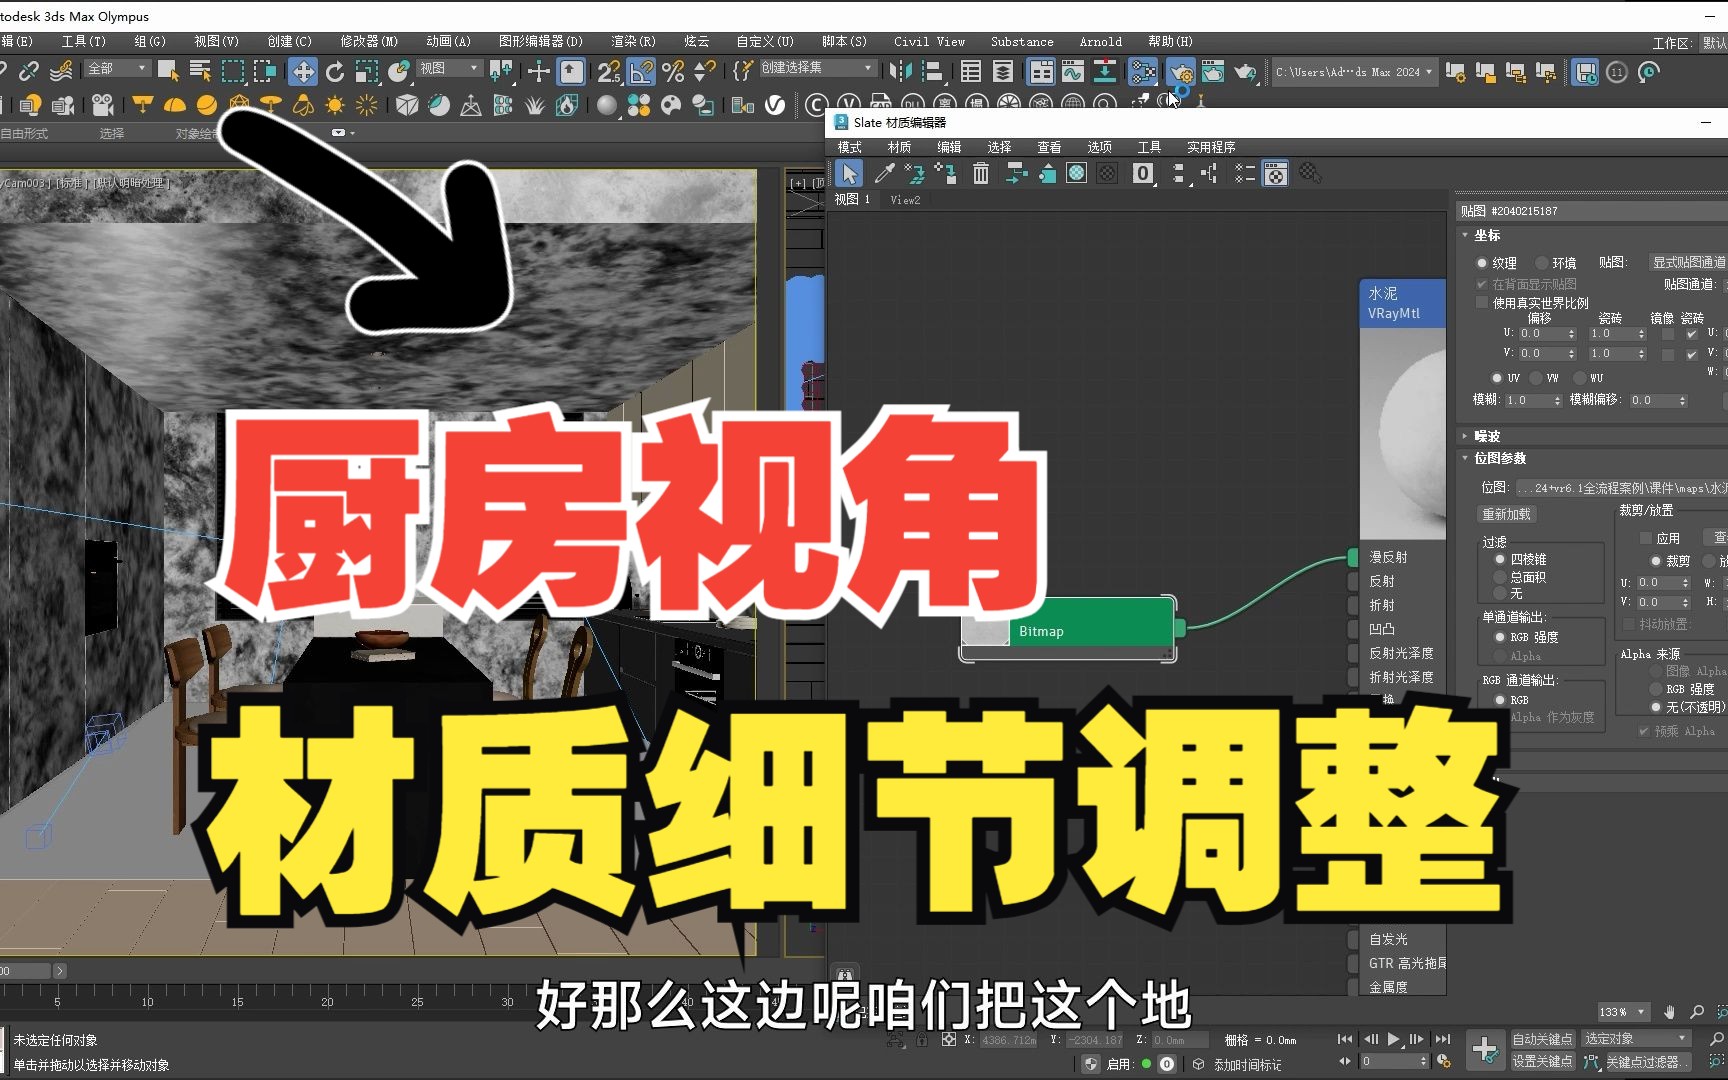Toggle the Percent Snap icon
Screen dimensions: 1728x1080
click(673, 71)
